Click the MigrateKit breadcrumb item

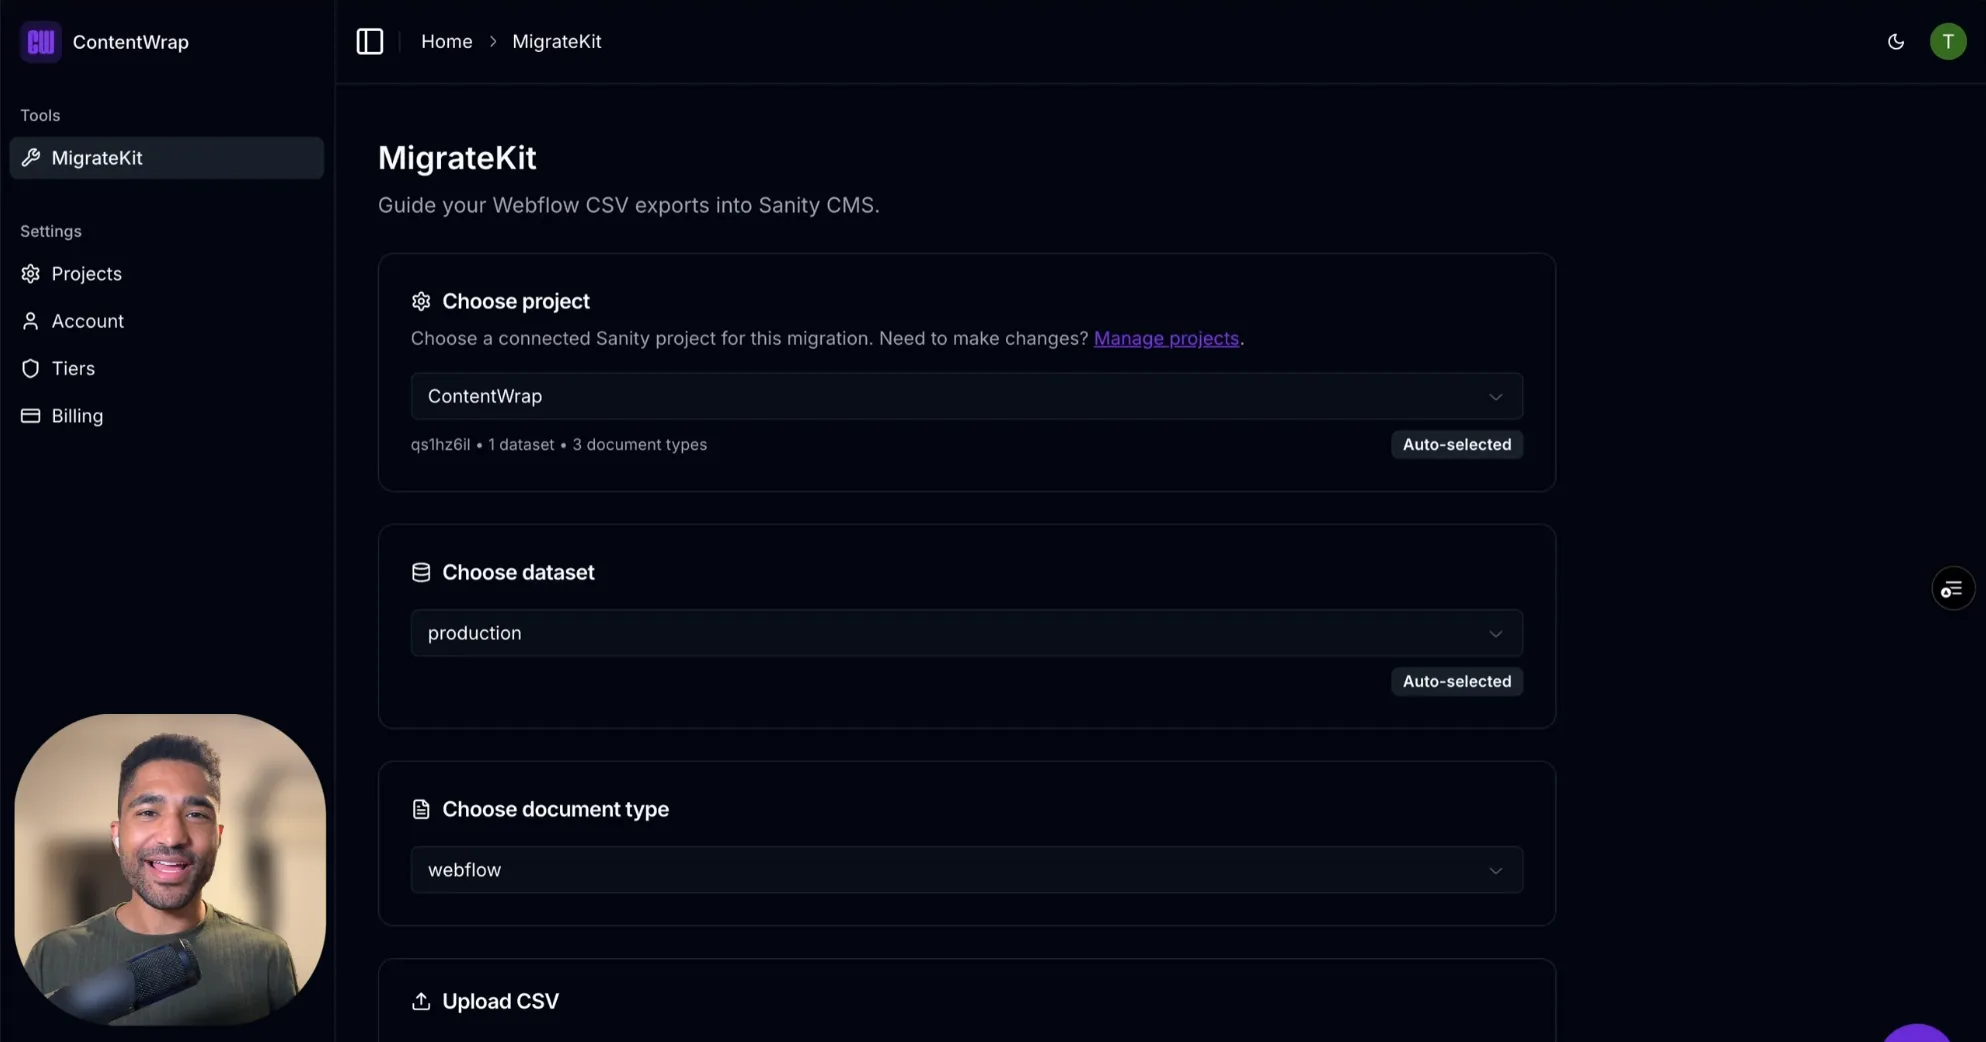[x=556, y=42]
